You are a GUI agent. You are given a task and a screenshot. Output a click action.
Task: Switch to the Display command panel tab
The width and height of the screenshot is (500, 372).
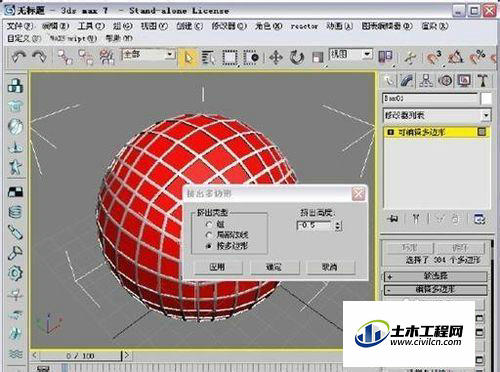click(x=464, y=80)
